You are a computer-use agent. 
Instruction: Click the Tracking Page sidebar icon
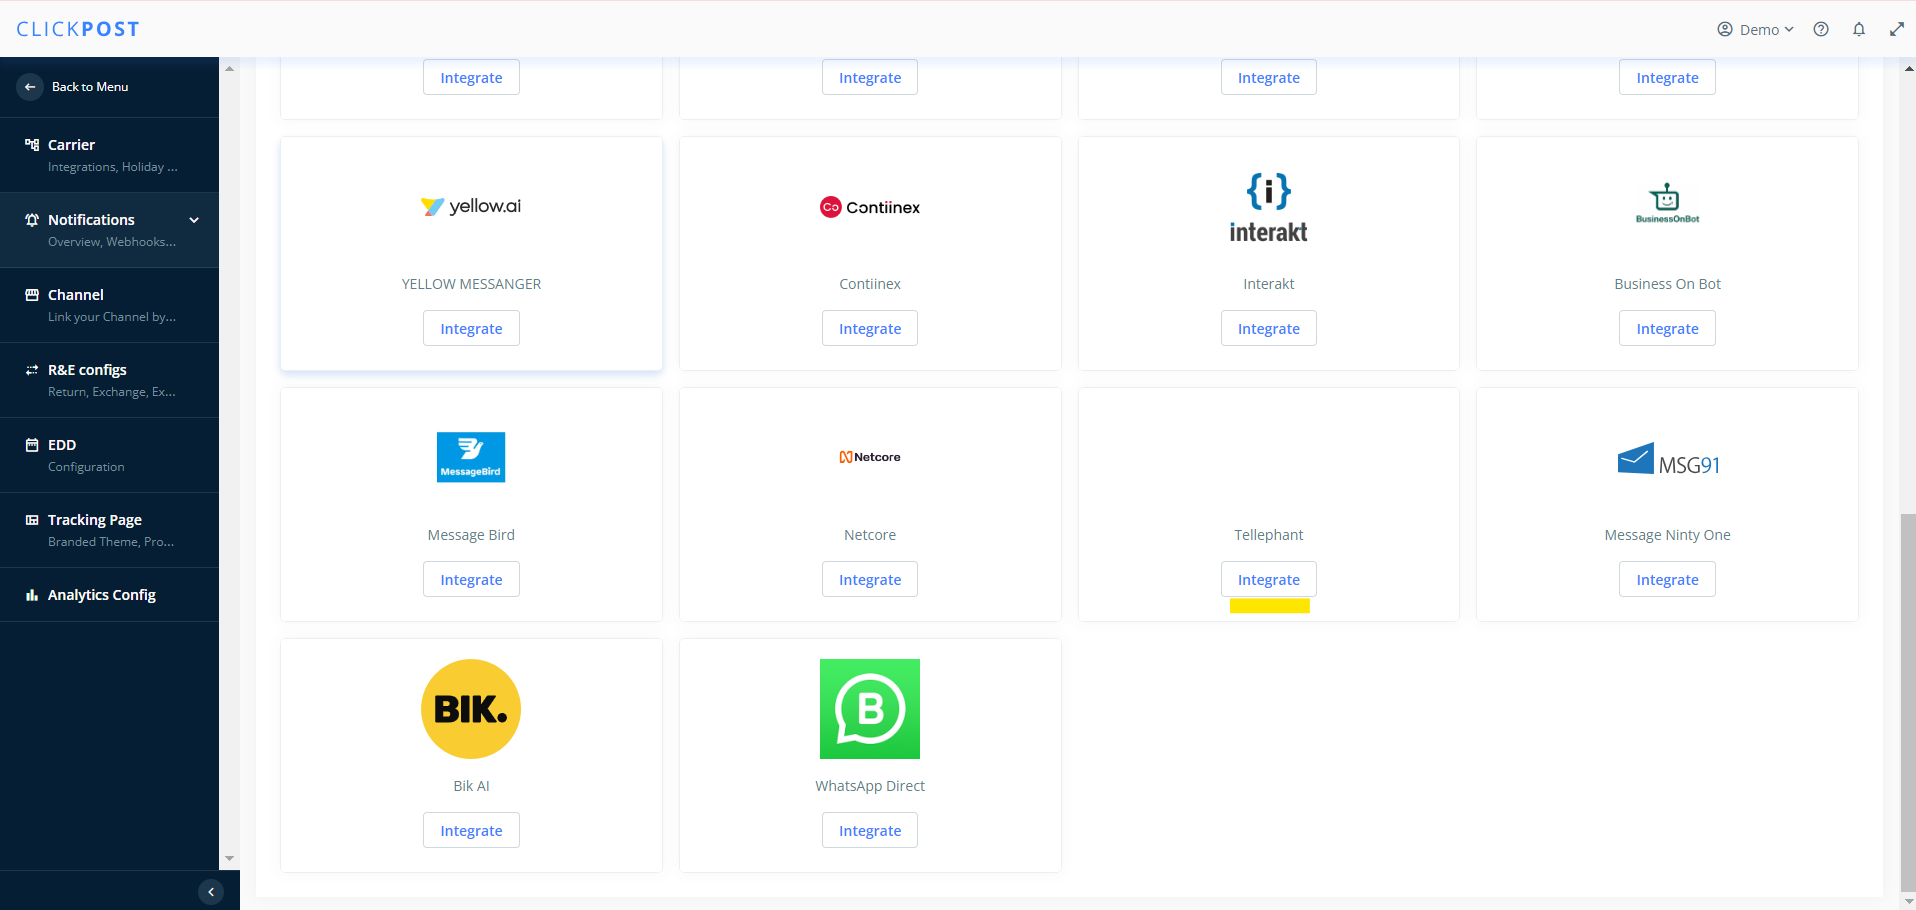[32, 520]
